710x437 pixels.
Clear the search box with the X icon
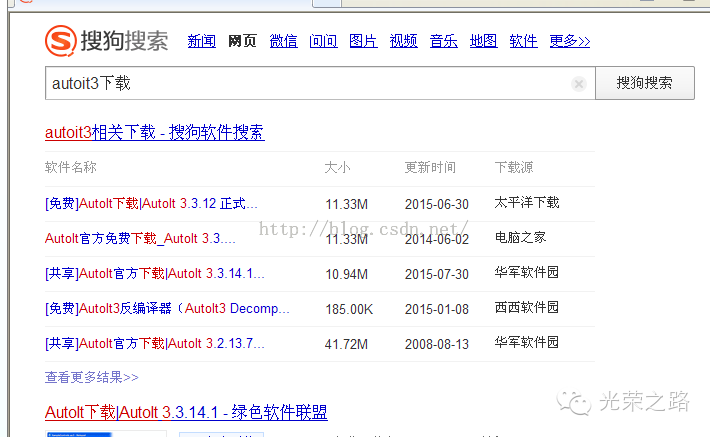[578, 84]
